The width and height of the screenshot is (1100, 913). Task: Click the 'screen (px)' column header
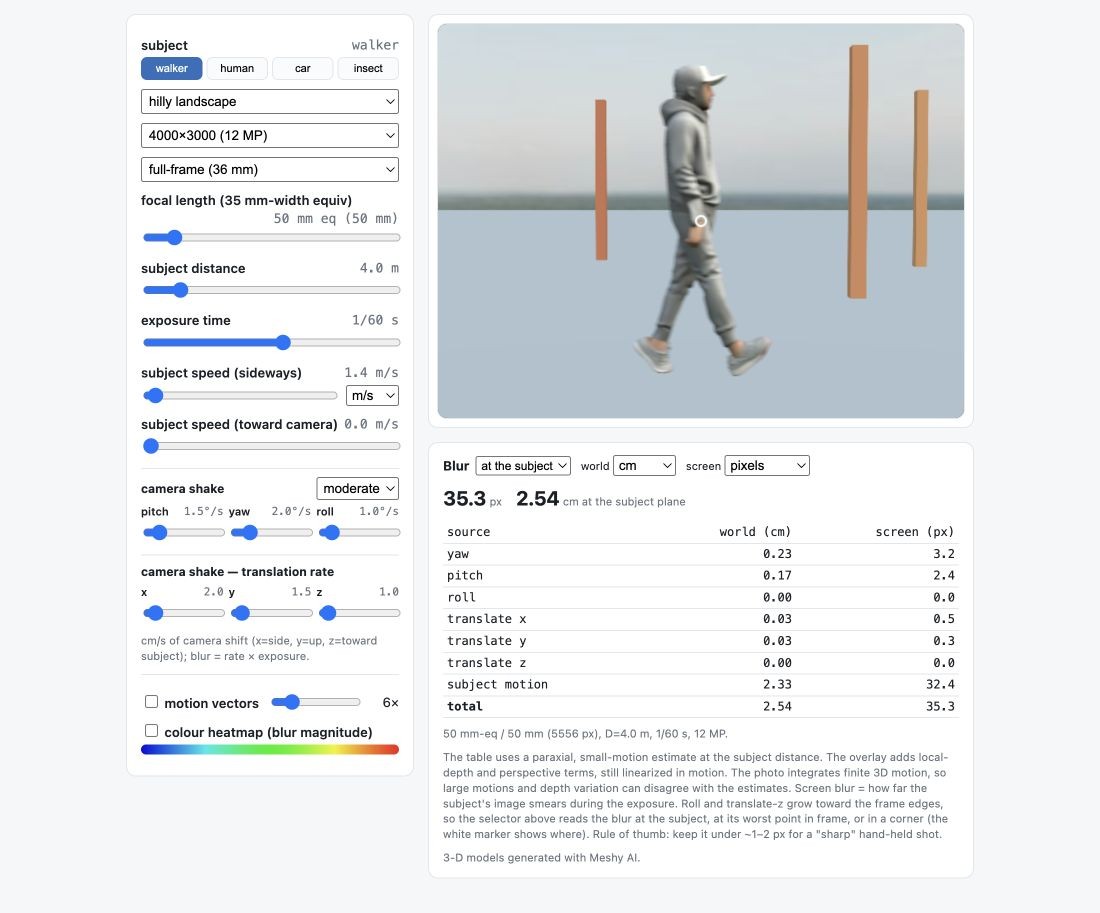(915, 532)
